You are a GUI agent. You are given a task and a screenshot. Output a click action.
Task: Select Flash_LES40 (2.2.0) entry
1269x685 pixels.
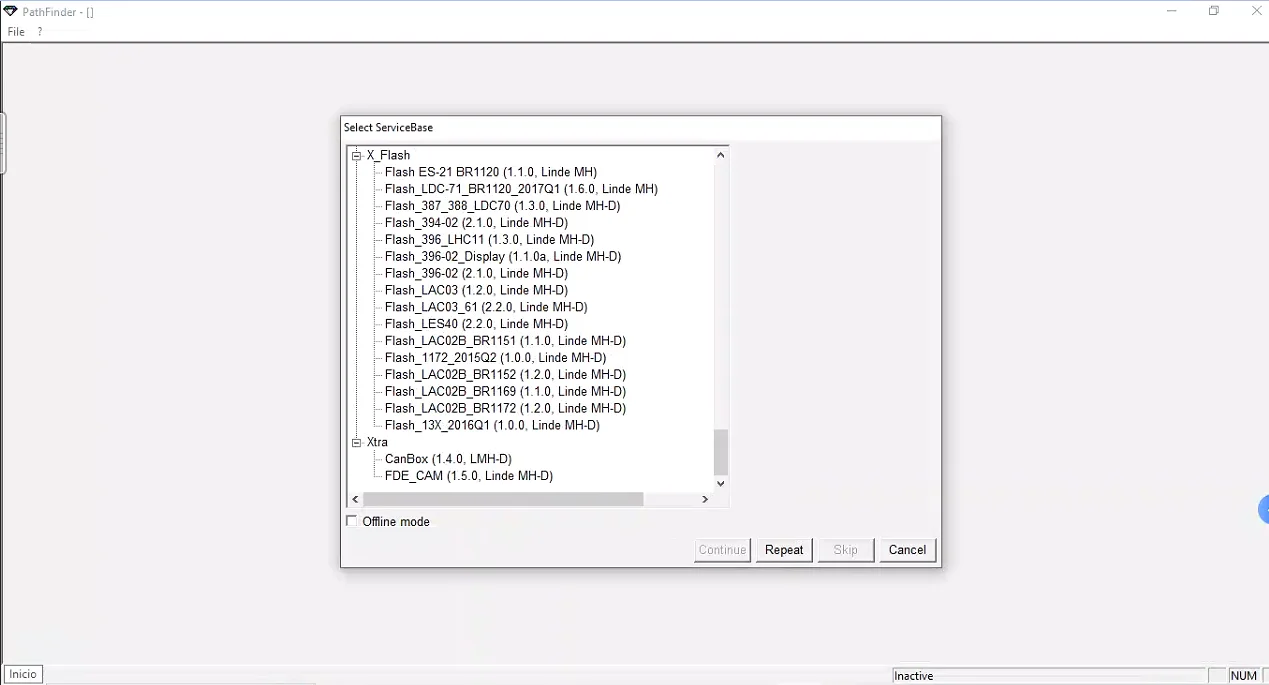476,325
